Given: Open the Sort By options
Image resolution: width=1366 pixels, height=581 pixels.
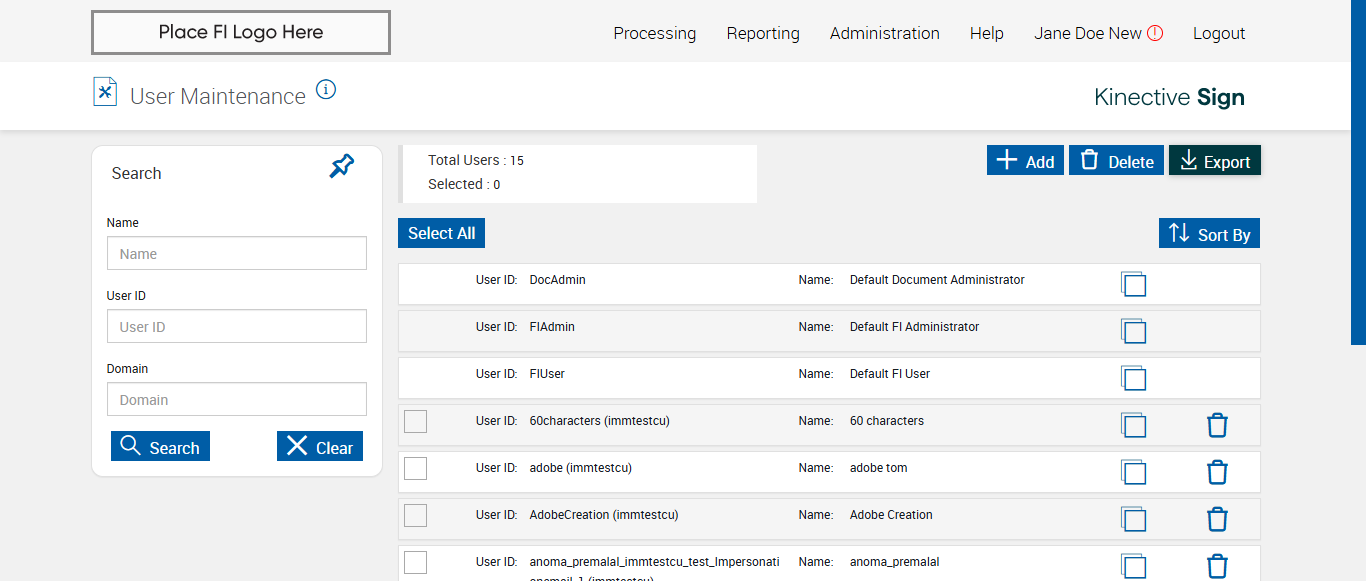Looking at the screenshot, I should pos(1209,234).
